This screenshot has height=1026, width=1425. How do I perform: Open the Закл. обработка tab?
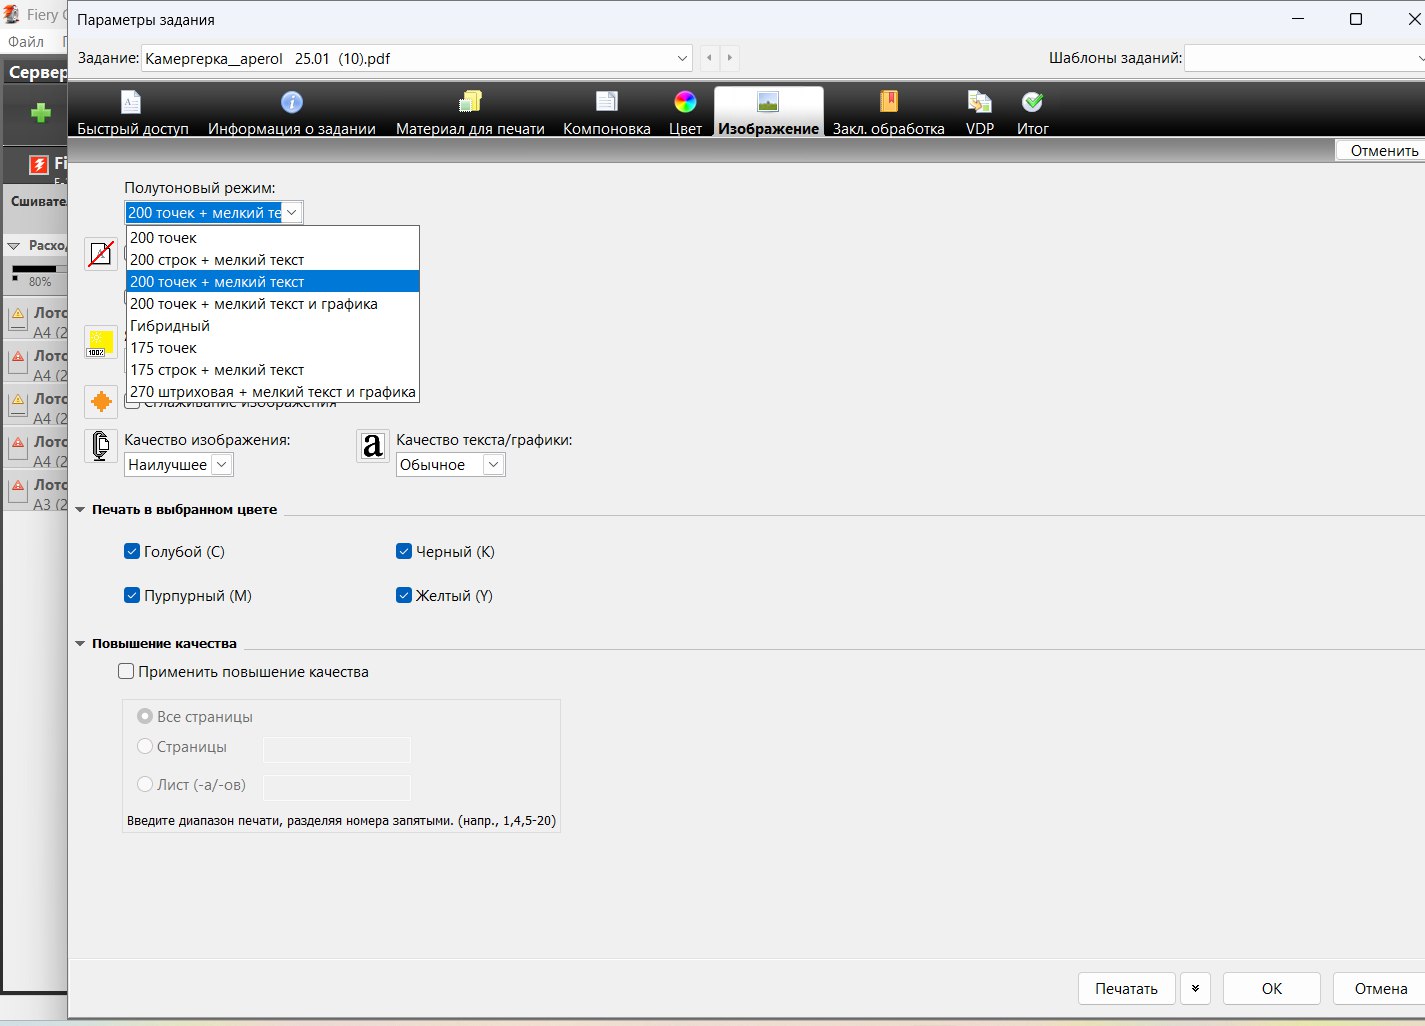[889, 112]
